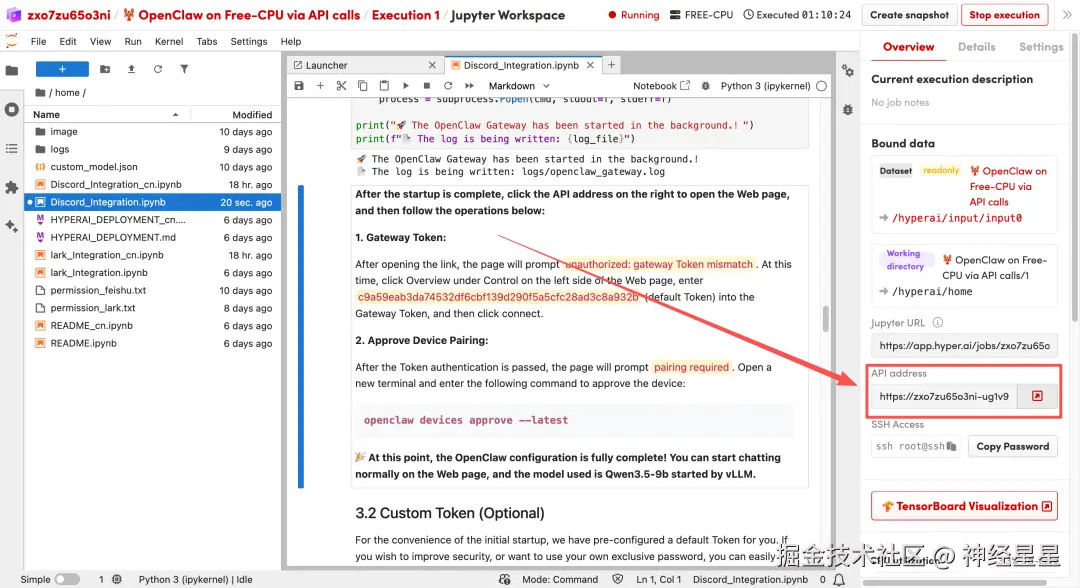Open the Kernel menu

click(x=169, y=41)
